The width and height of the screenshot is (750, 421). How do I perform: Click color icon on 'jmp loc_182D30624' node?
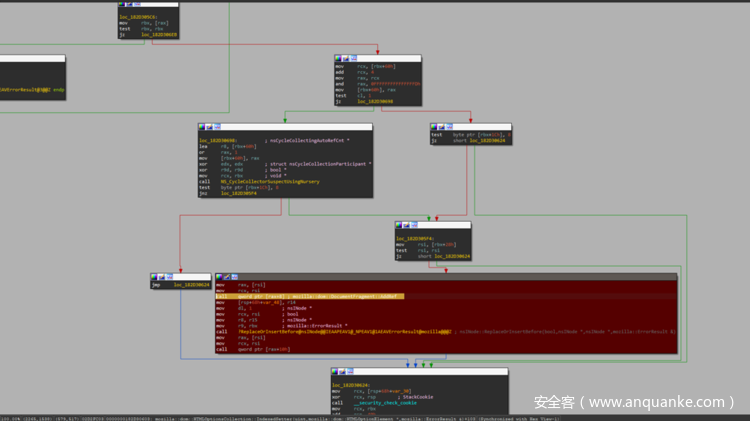click(x=153, y=276)
